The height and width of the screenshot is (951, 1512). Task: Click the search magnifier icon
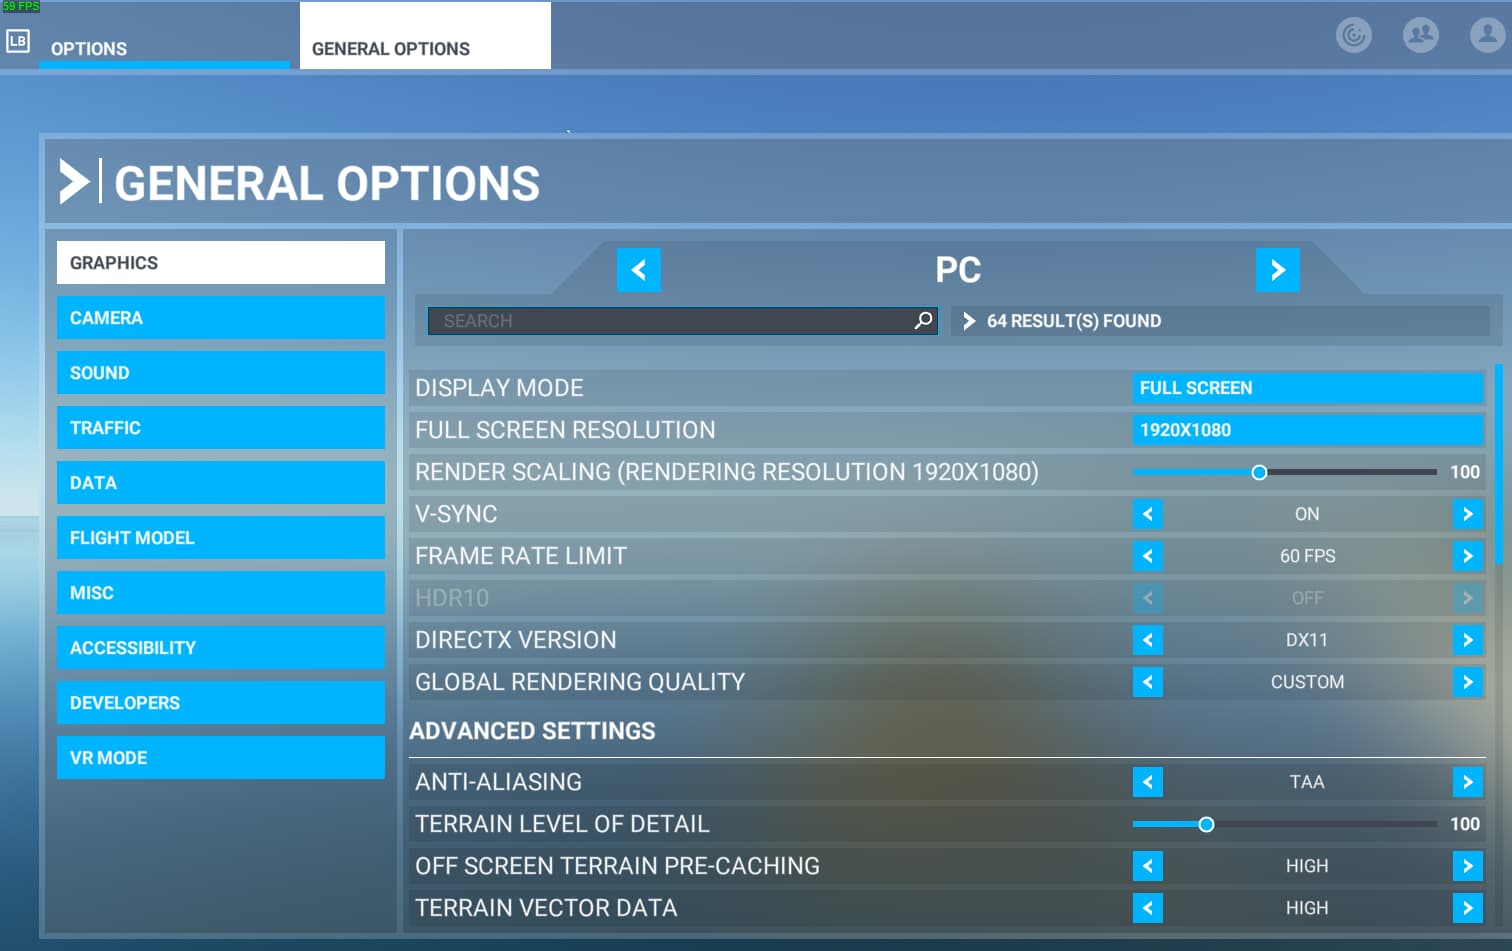tap(923, 321)
